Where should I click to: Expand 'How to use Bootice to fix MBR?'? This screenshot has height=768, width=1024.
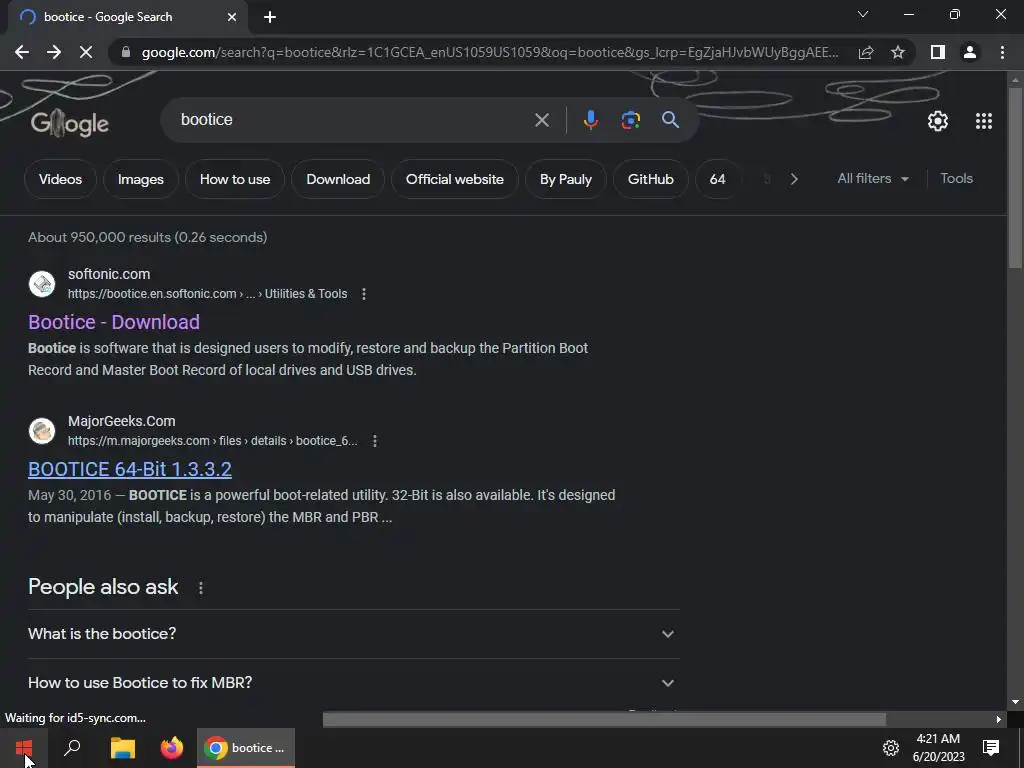[x=353, y=682]
